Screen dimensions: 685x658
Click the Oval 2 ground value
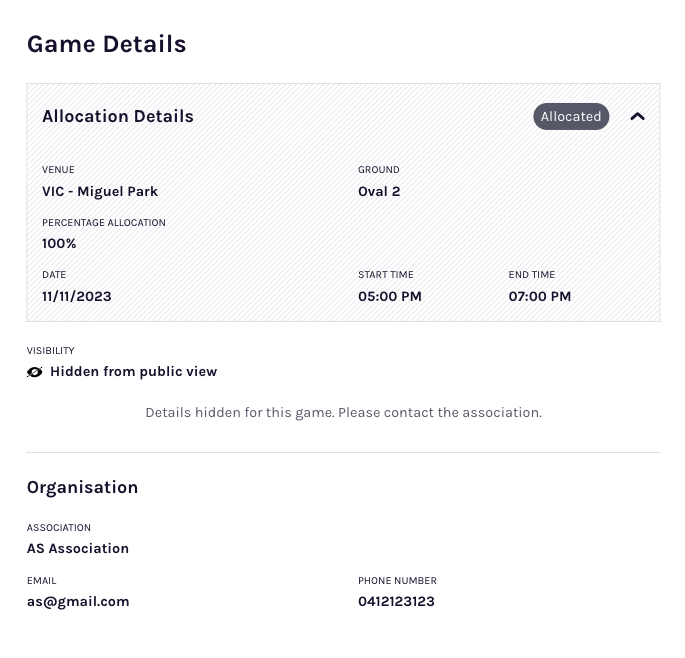(x=379, y=191)
